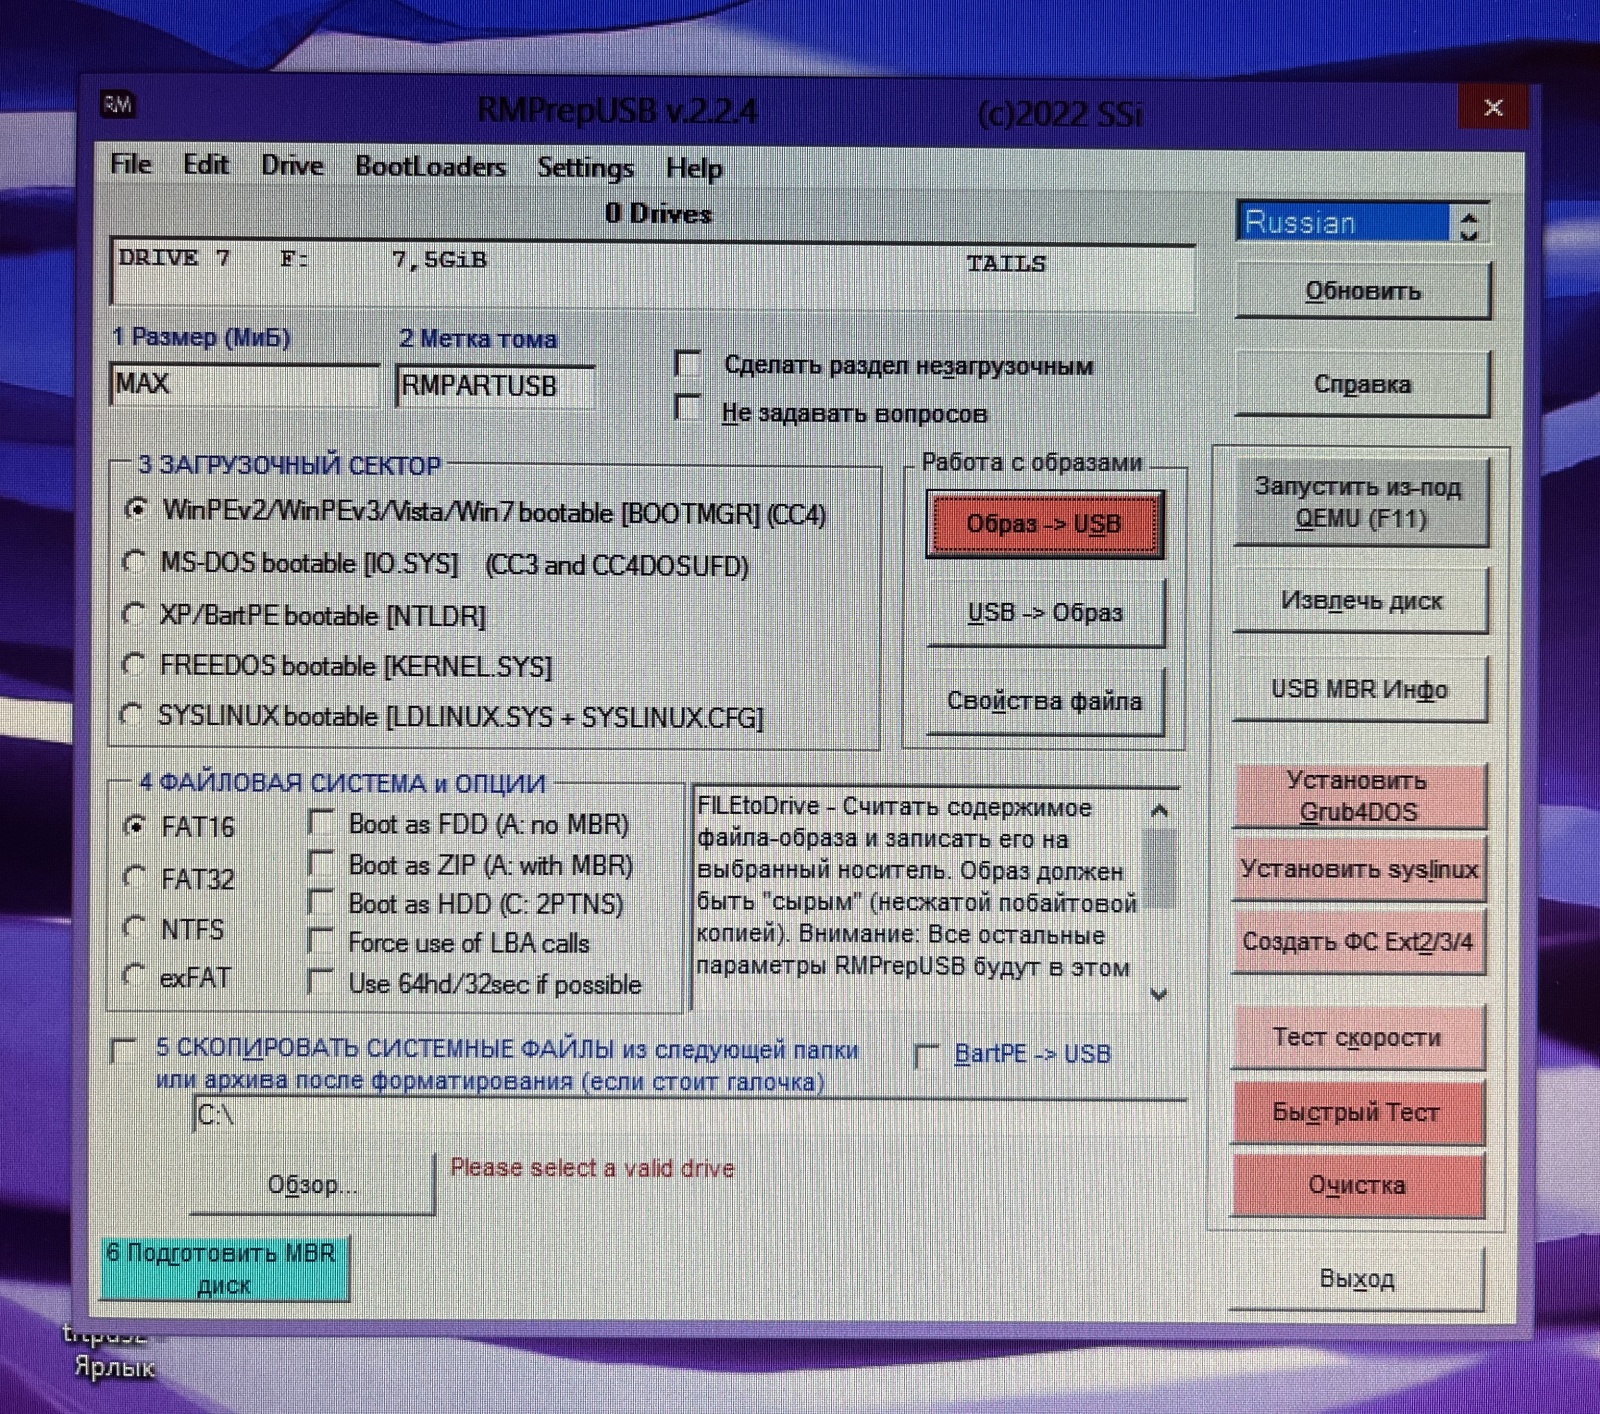This screenshot has width=1600, height=1414.
Task: Select MS-DOS bootable [IO.SYS] option
Action: 133,561
